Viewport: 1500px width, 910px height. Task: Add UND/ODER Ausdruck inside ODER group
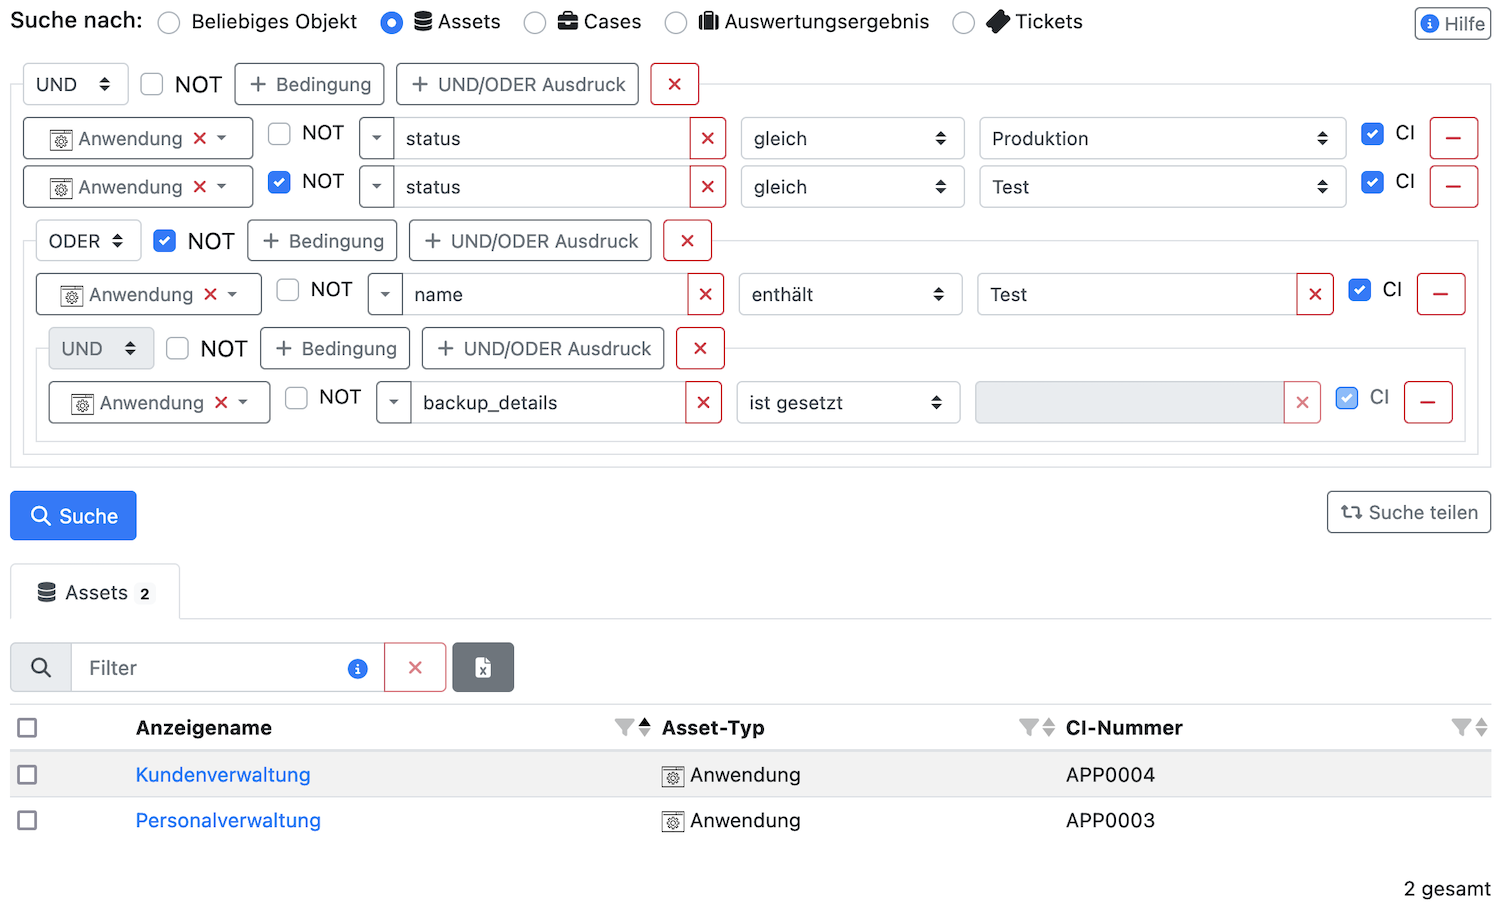point(530,241)
